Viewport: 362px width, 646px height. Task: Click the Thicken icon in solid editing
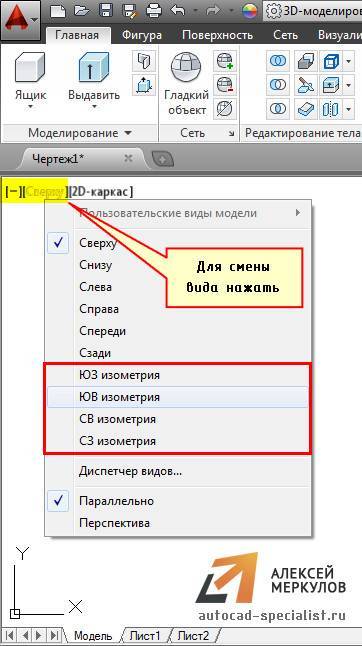coord(305,110)
